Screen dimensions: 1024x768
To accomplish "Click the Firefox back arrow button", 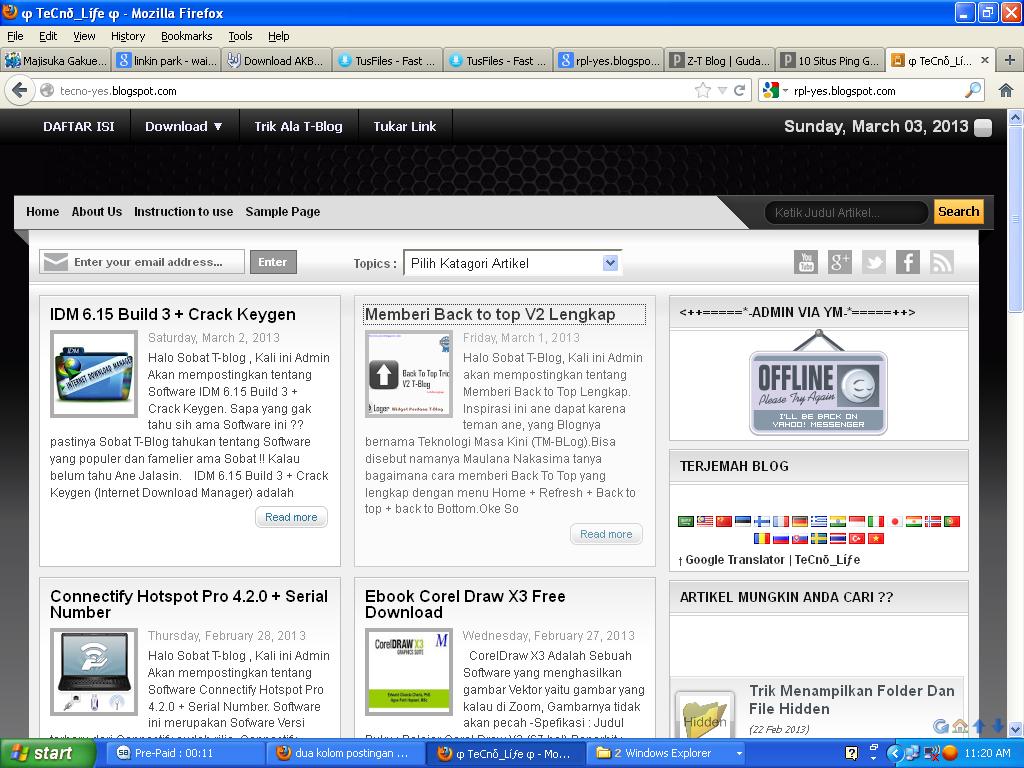I will click(x=20, y=90).
